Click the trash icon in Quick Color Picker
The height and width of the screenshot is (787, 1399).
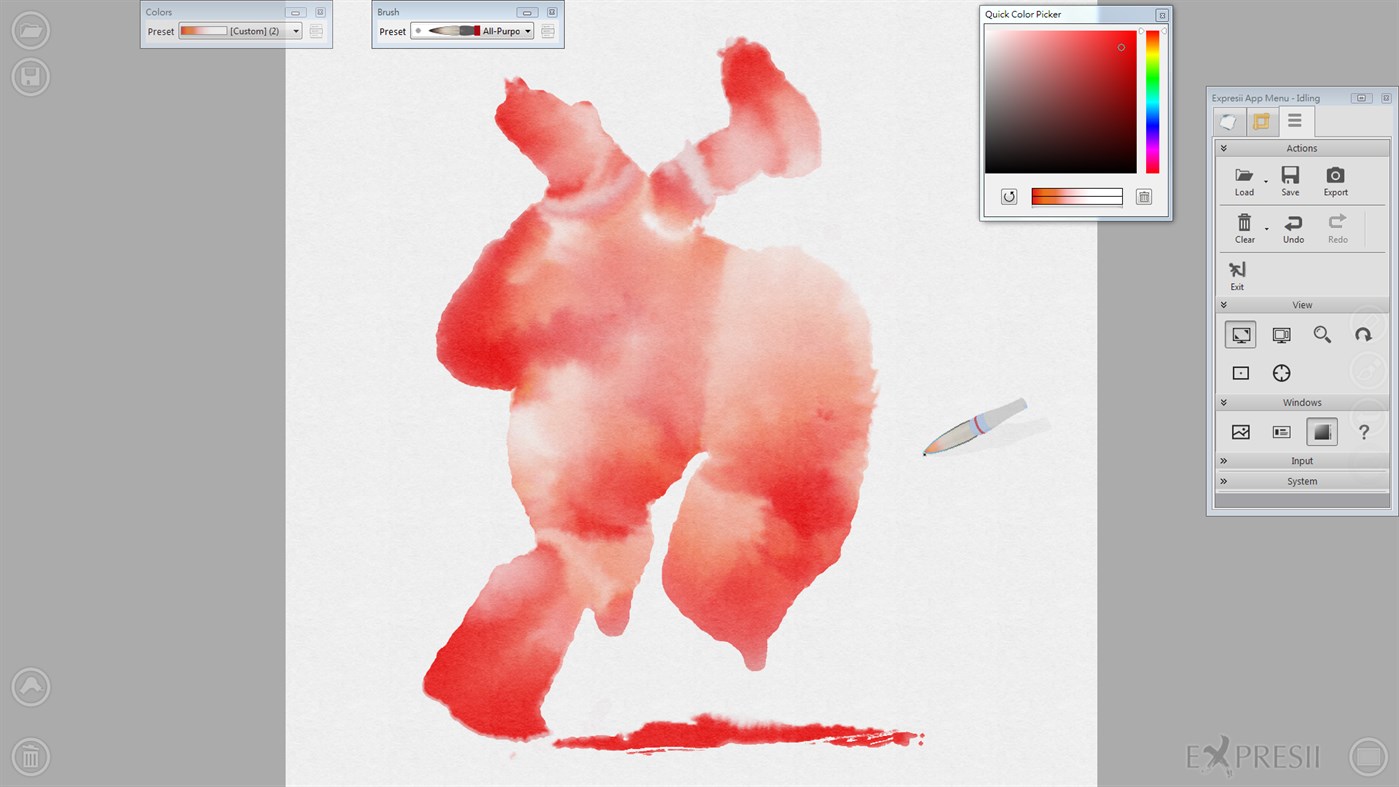[1143, 196]
